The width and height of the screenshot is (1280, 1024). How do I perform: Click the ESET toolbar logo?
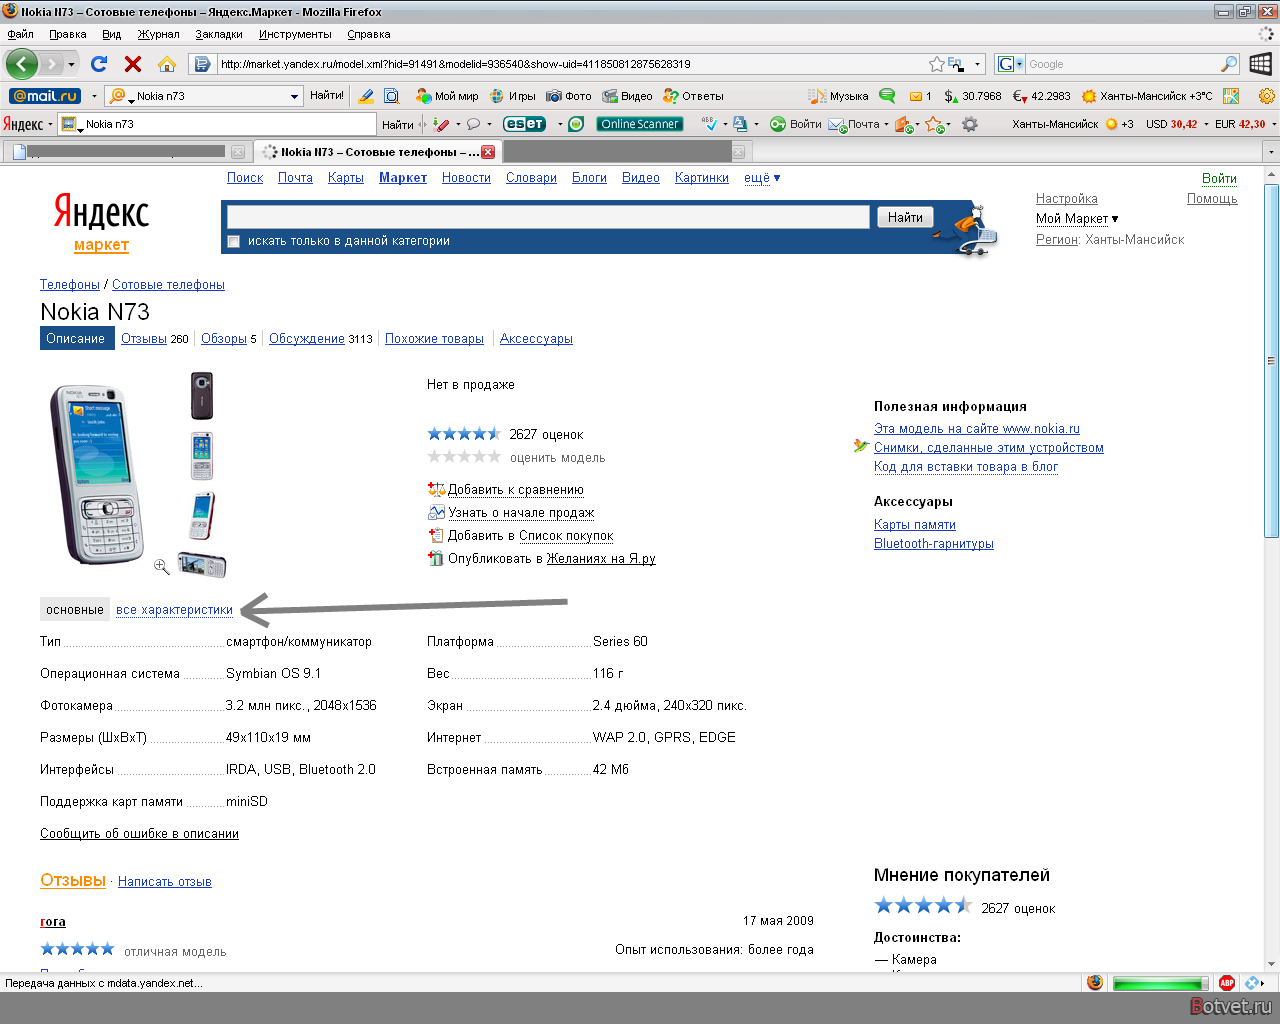[524, 124]
